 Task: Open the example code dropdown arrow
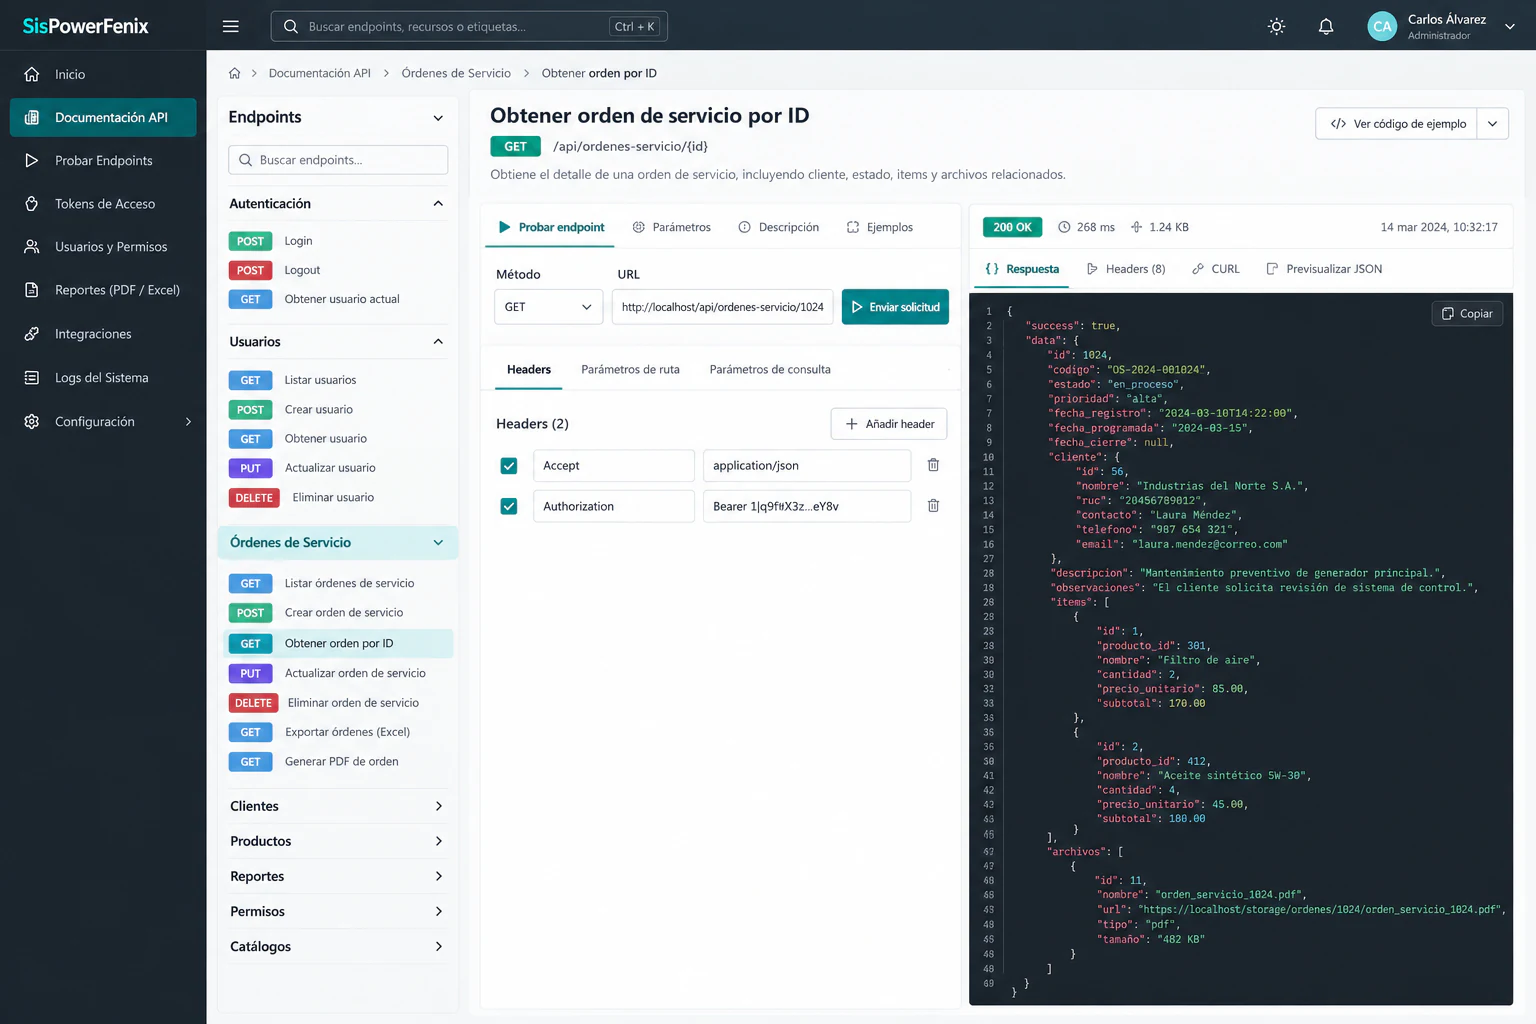[x=1493, y=124]
